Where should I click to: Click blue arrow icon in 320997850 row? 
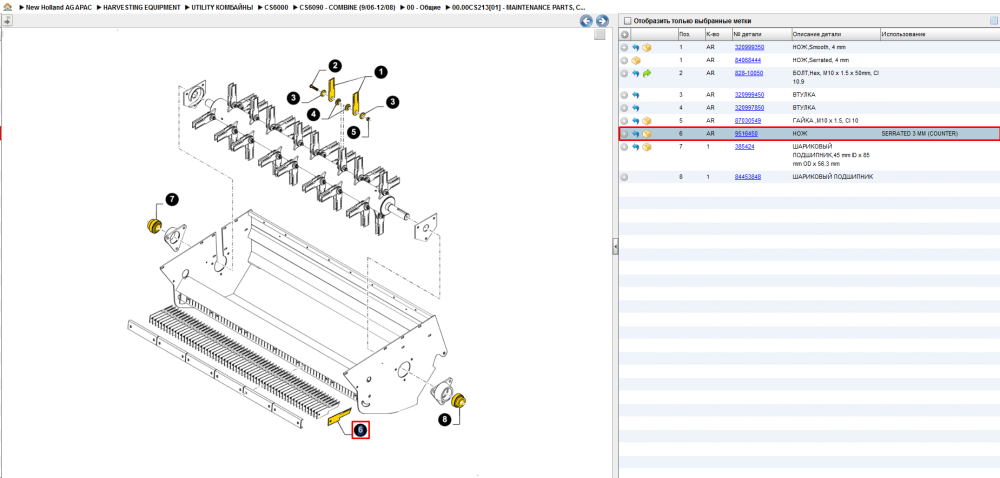636,108
